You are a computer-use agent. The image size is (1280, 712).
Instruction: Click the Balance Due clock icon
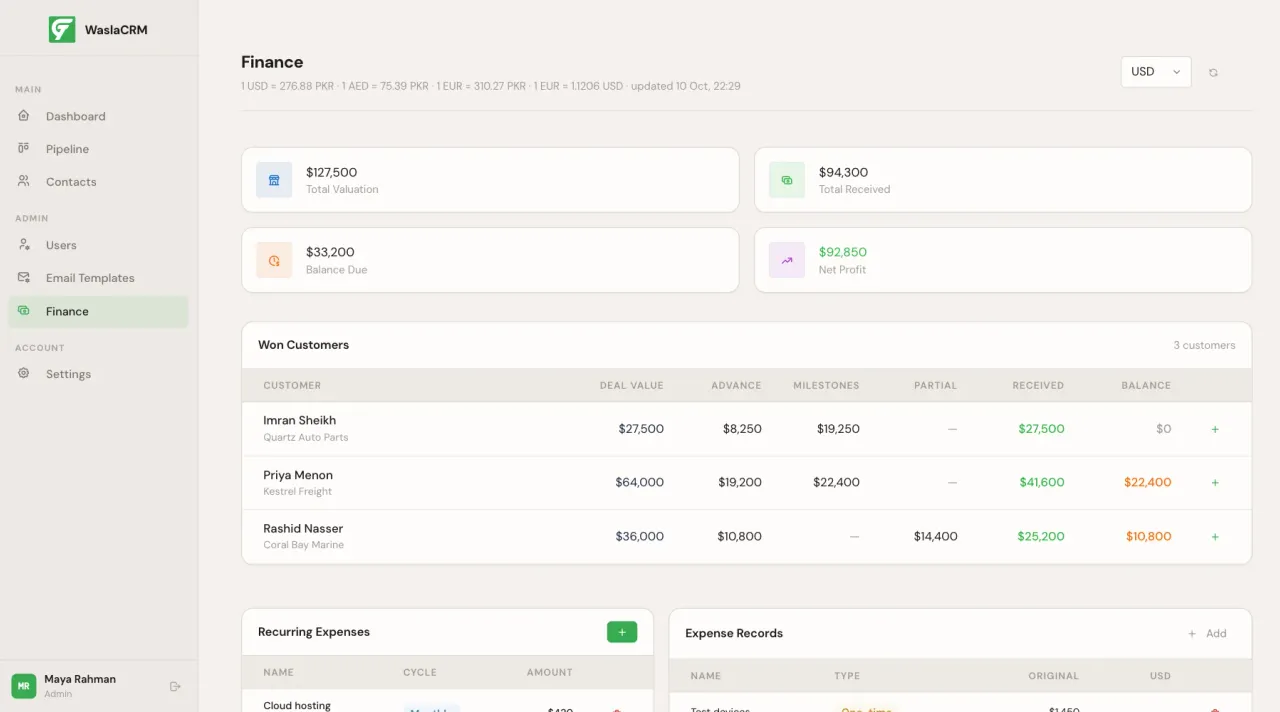click(x=274, y=260)
